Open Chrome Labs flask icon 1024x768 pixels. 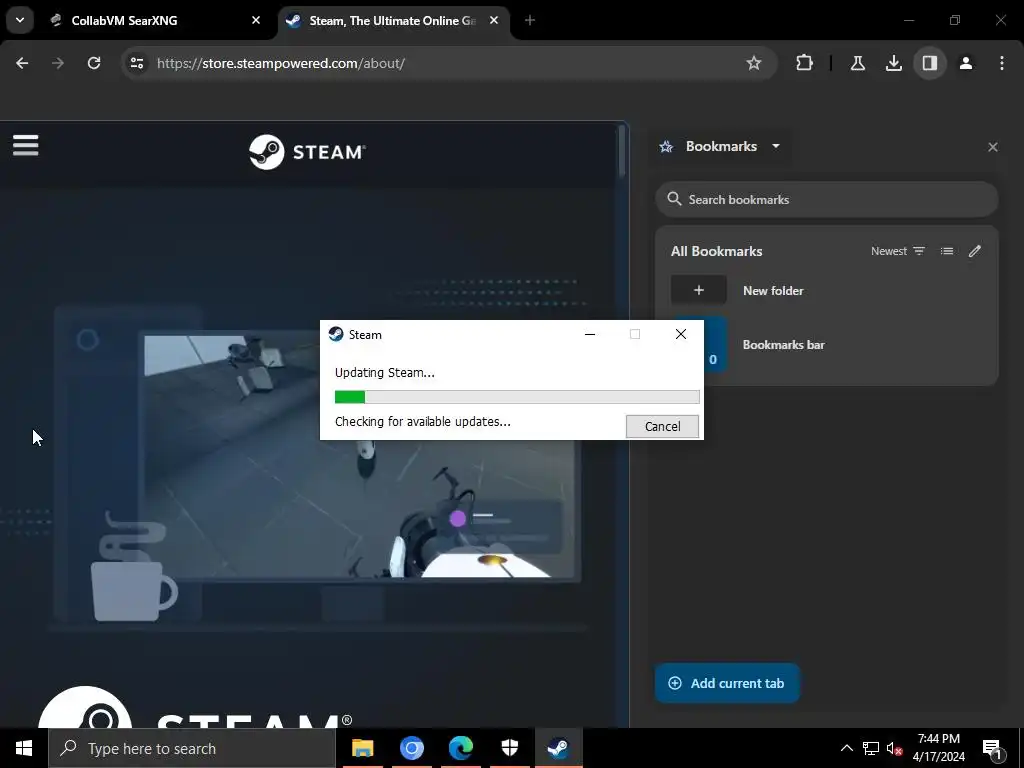pyautogui.click(x=857, y=63)
